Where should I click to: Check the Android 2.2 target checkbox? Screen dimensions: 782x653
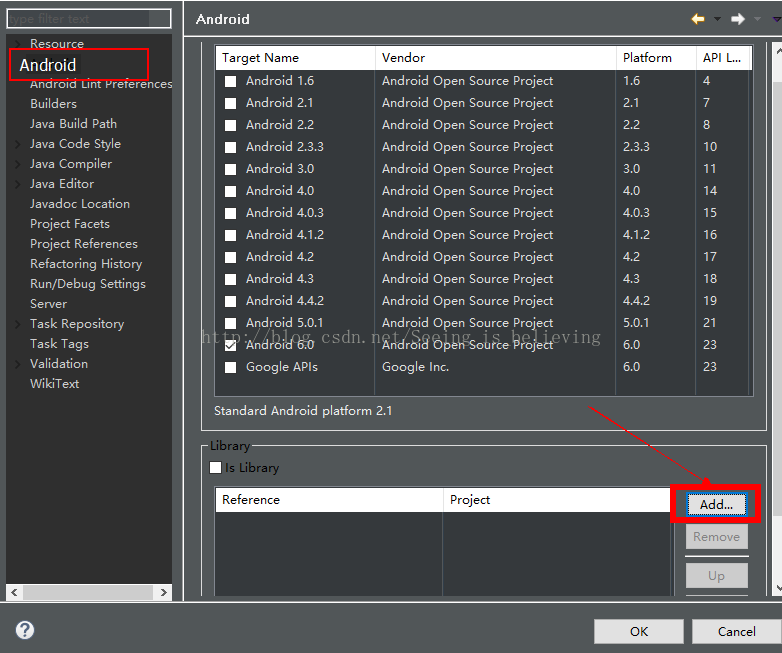pos(230,125)
